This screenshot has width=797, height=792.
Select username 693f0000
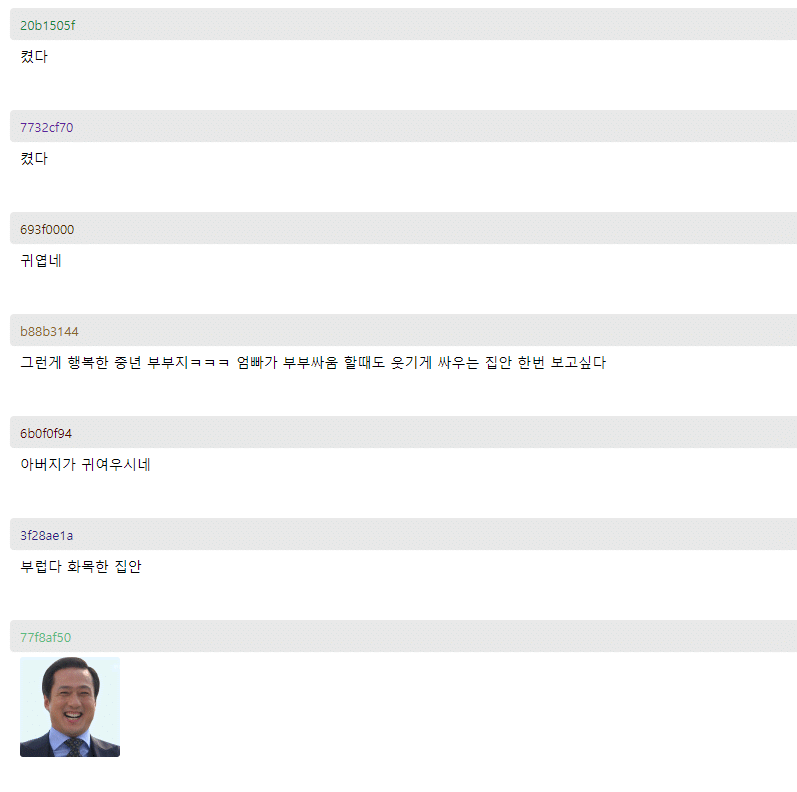[x=47, y=230]
